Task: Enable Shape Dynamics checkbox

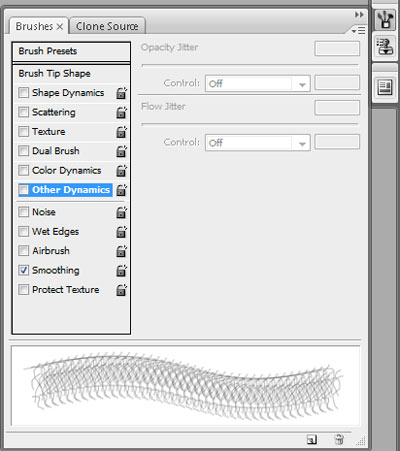Action: pyautogui.click(x=23, y=92)
